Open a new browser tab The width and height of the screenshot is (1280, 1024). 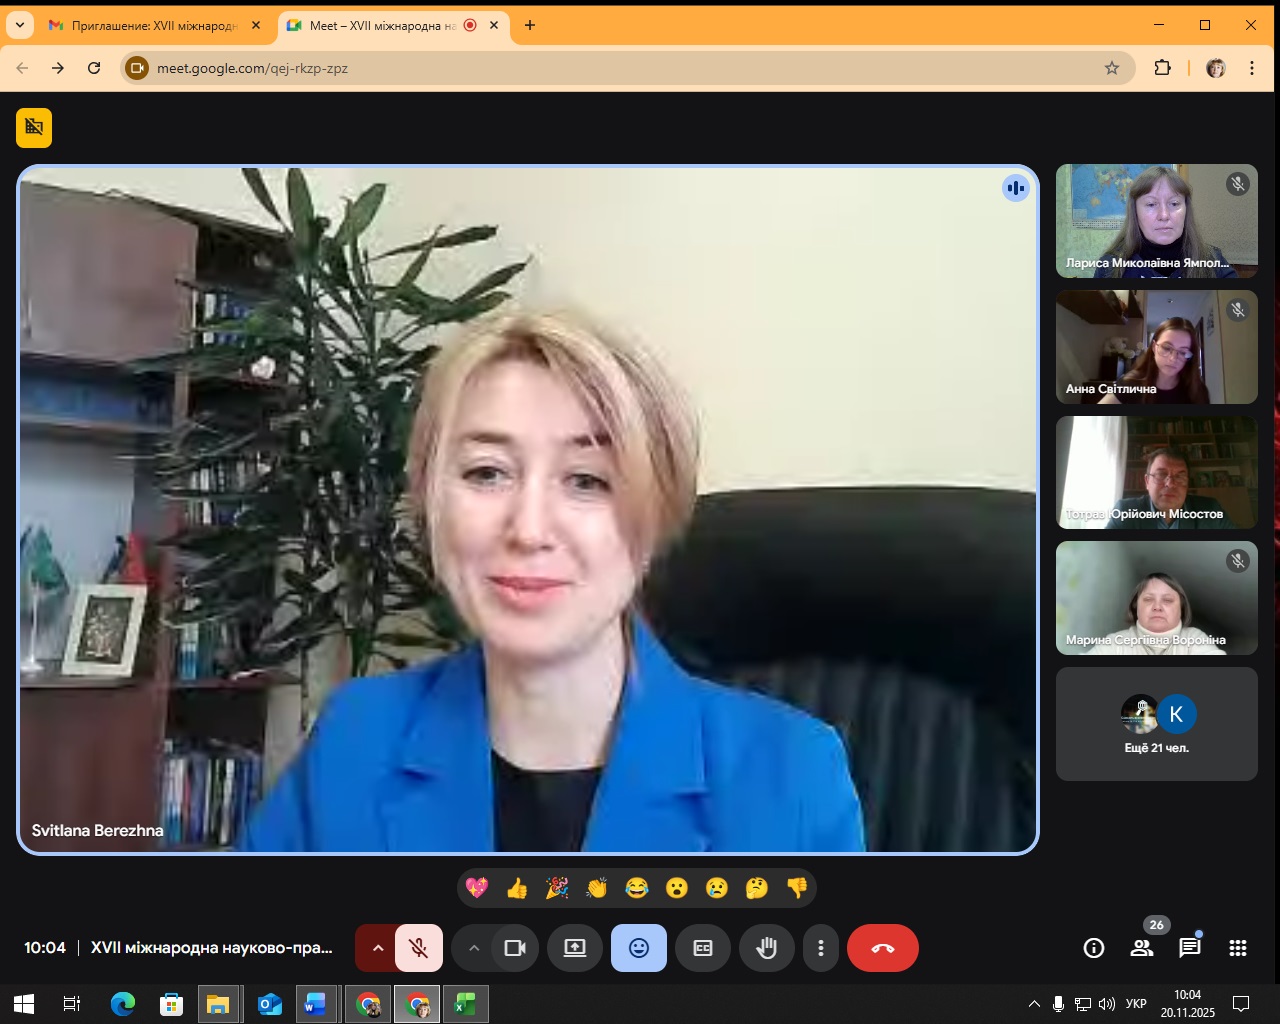530,26
